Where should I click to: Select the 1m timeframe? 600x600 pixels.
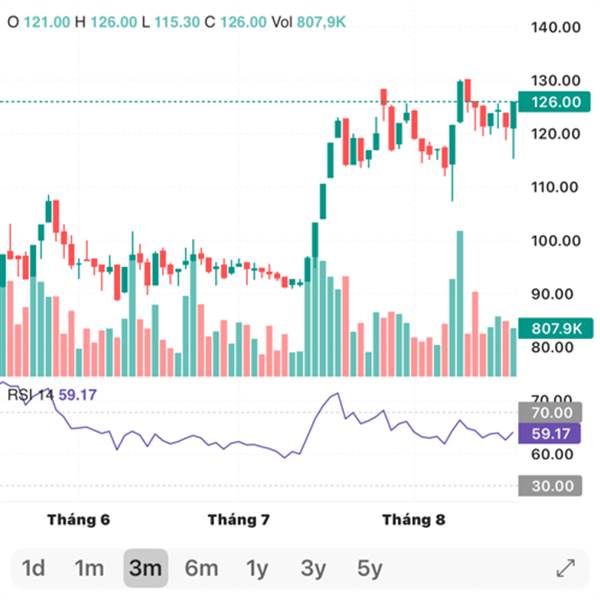pos(89,568)
